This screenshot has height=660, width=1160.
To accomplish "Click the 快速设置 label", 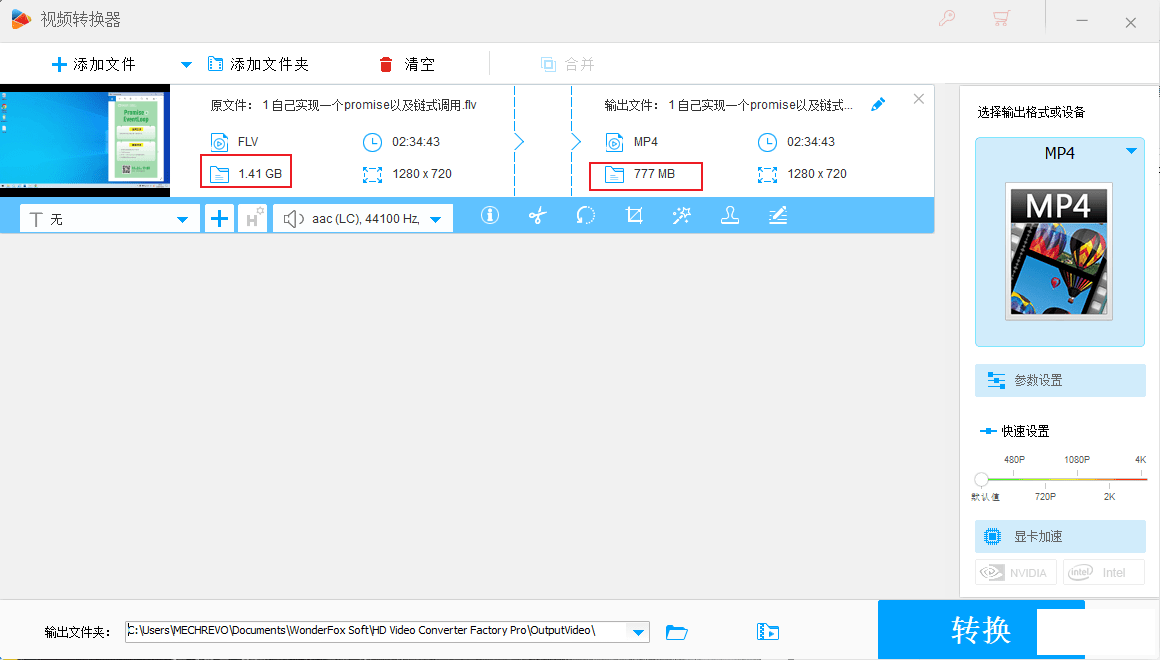I will (1025, 431).
